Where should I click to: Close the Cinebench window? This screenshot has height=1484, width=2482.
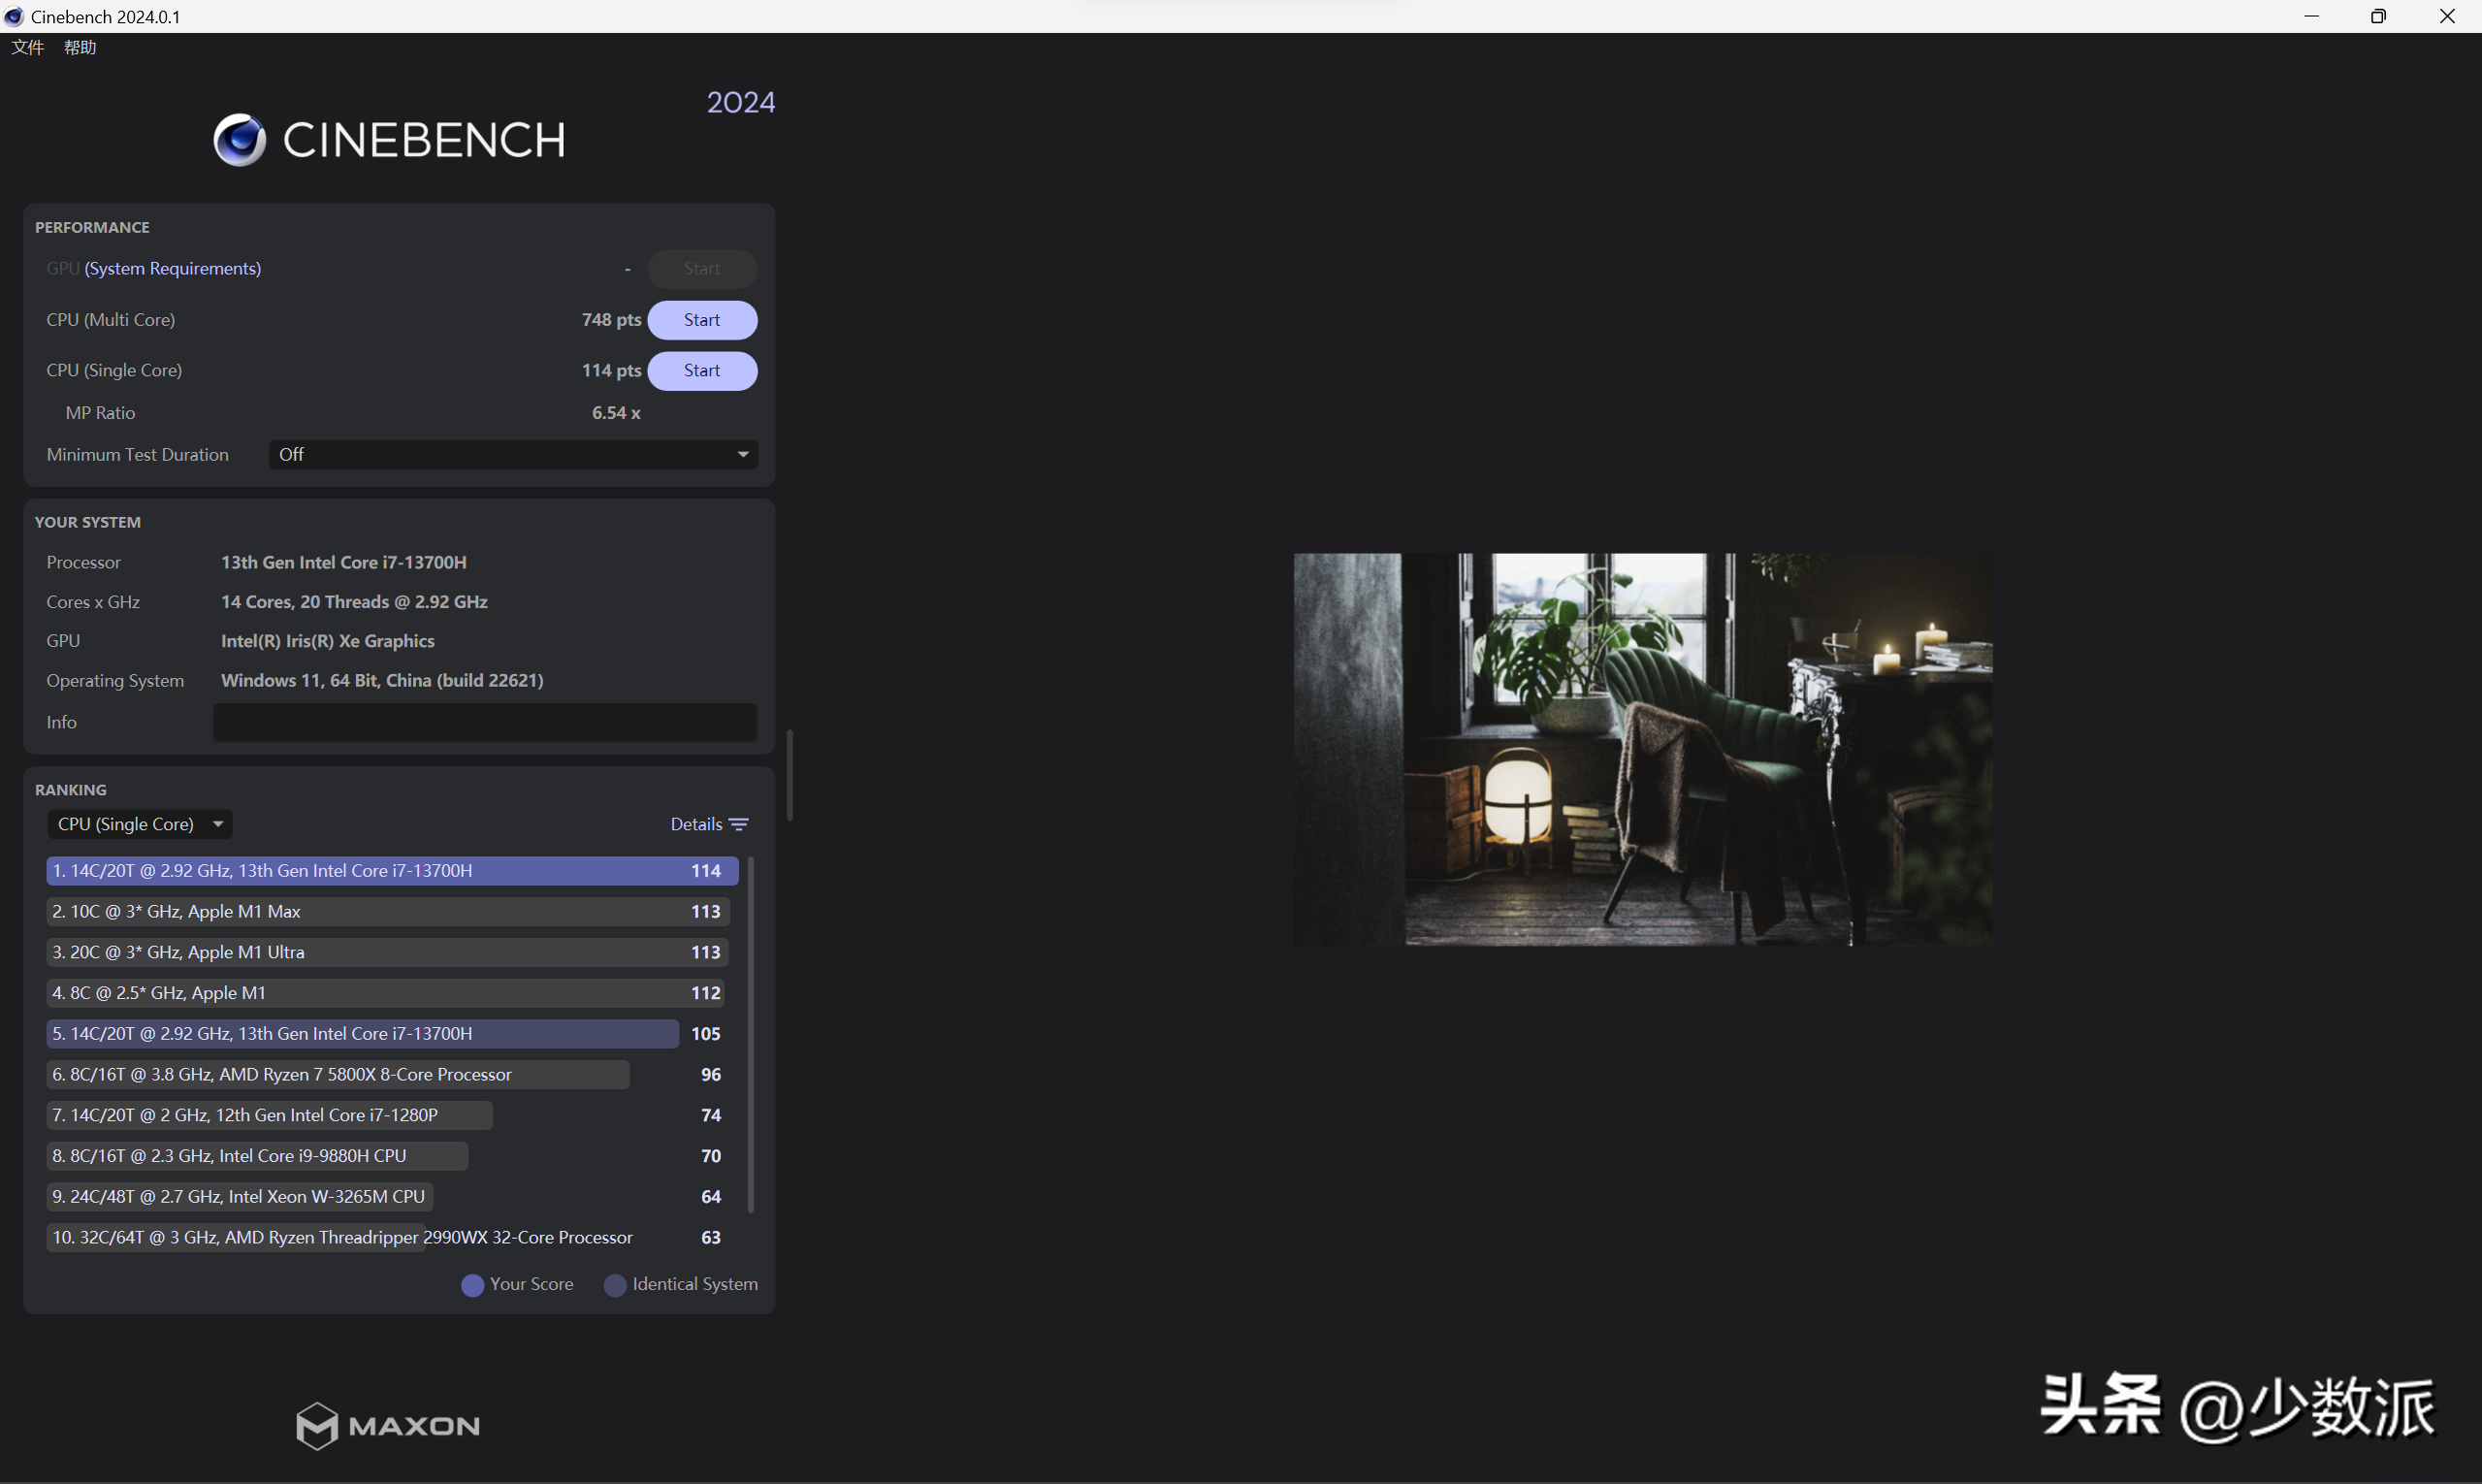pyautogui.click(x=2447, y=16)
